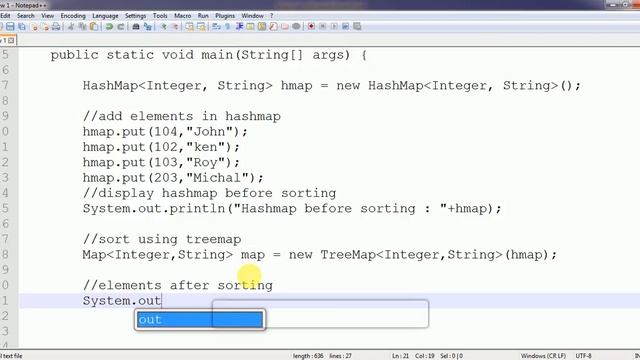Click the Zoom Out toolbar icon

175,27
